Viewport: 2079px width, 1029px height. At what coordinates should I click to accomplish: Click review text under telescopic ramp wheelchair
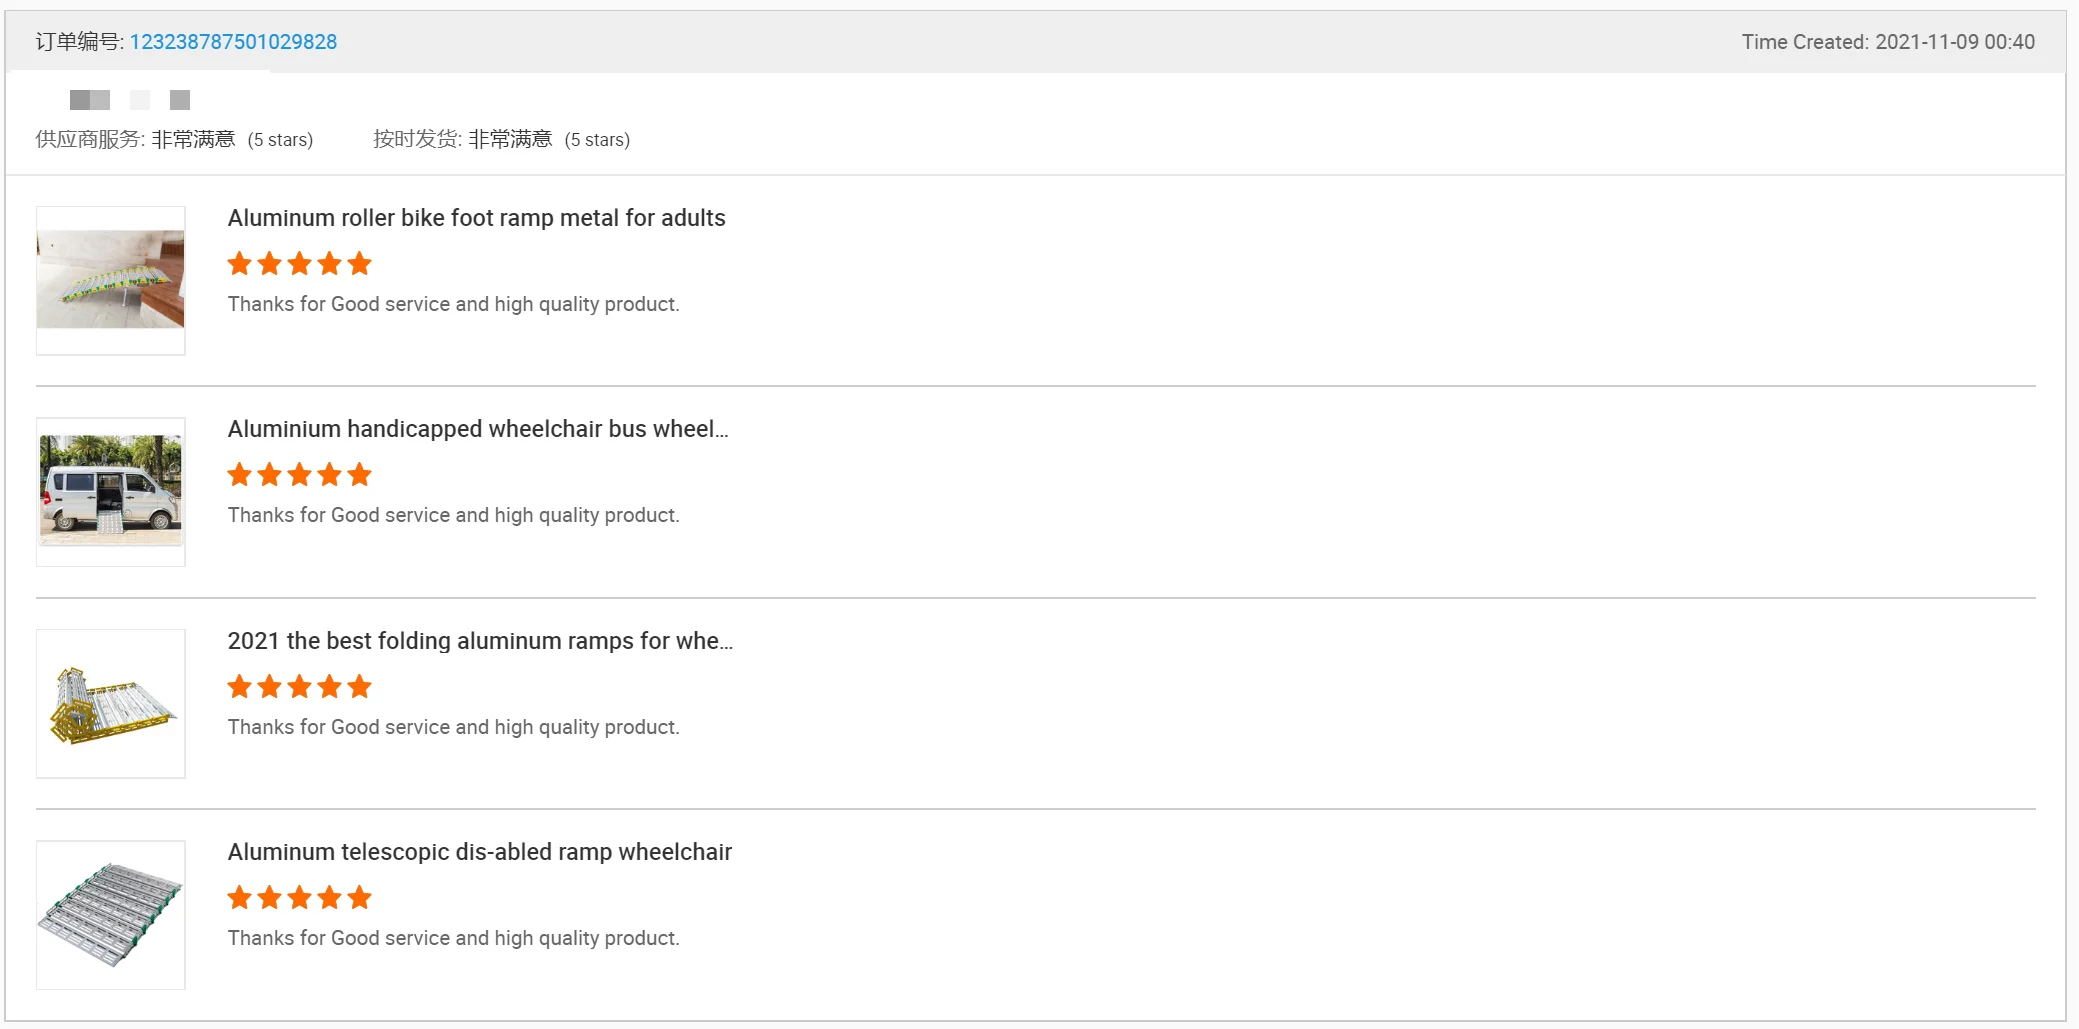coord(453,938)
